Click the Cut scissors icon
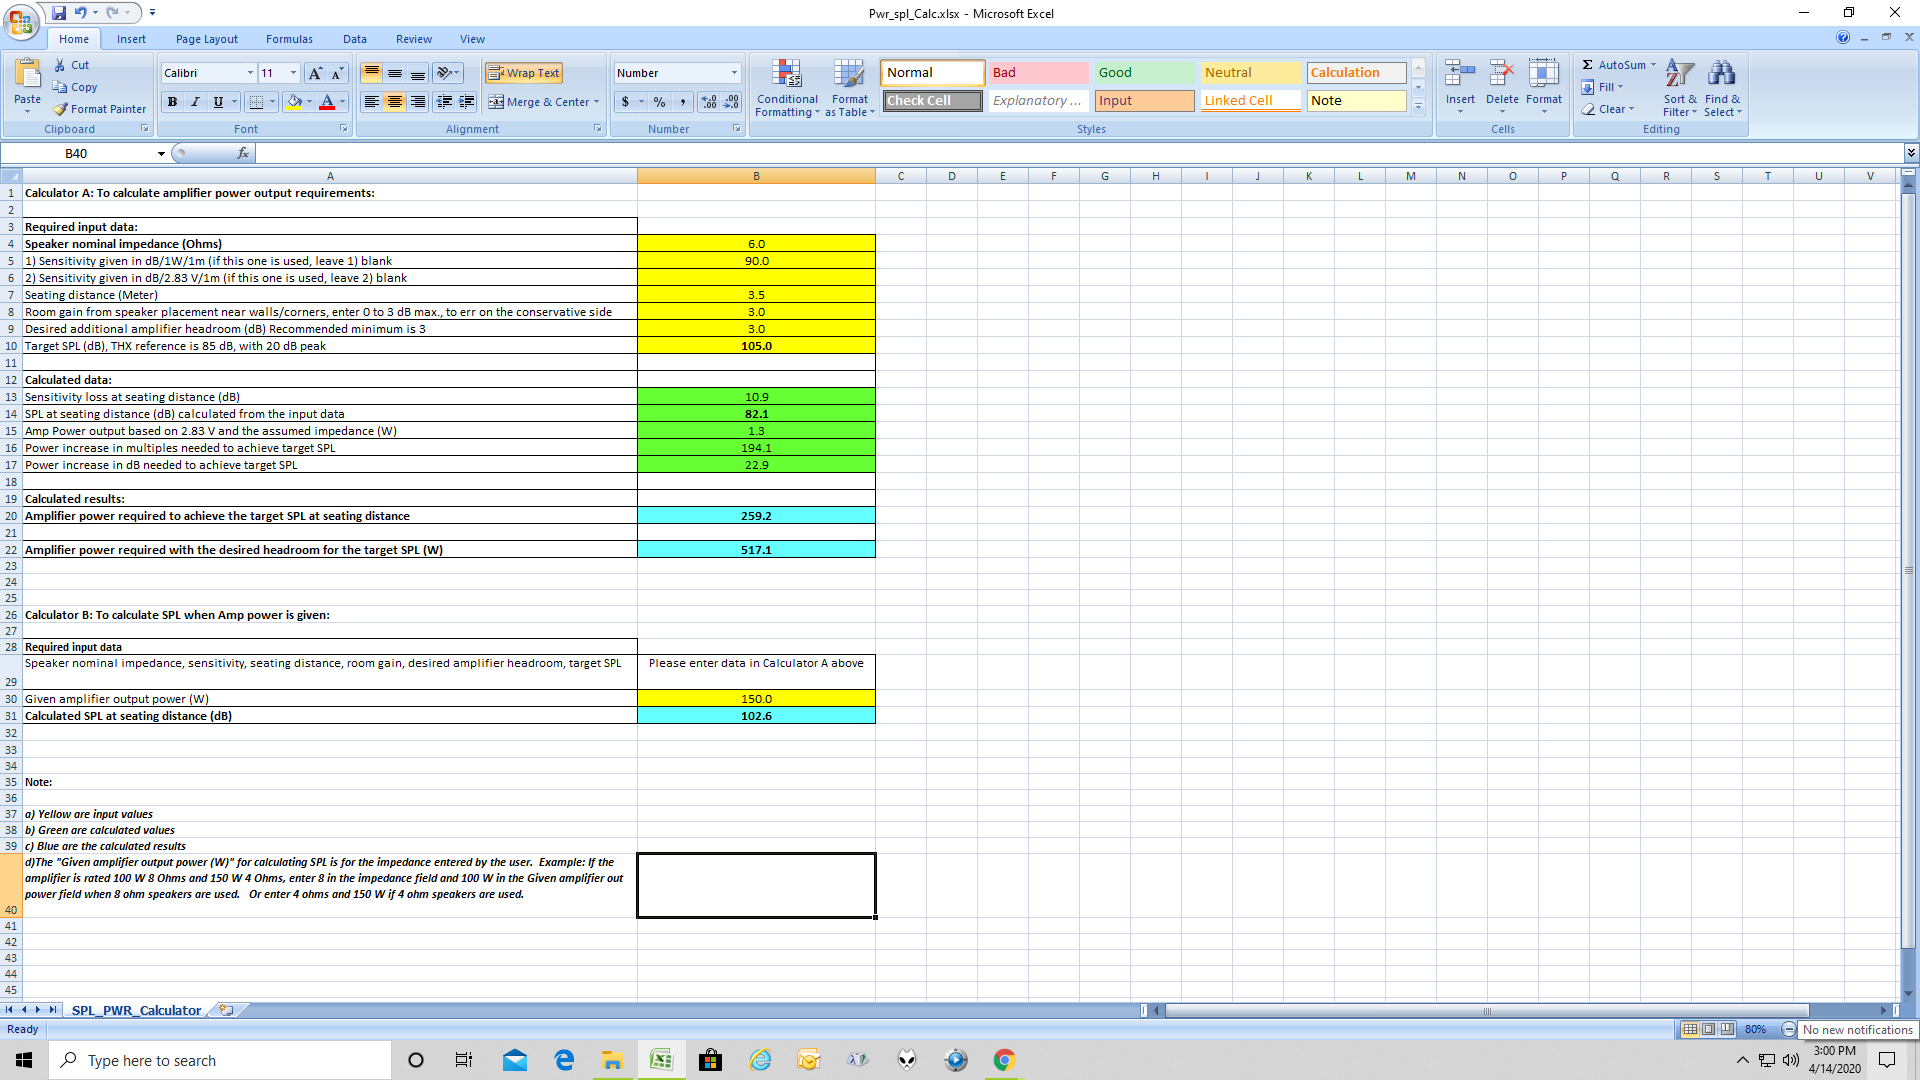 point(60,65)
